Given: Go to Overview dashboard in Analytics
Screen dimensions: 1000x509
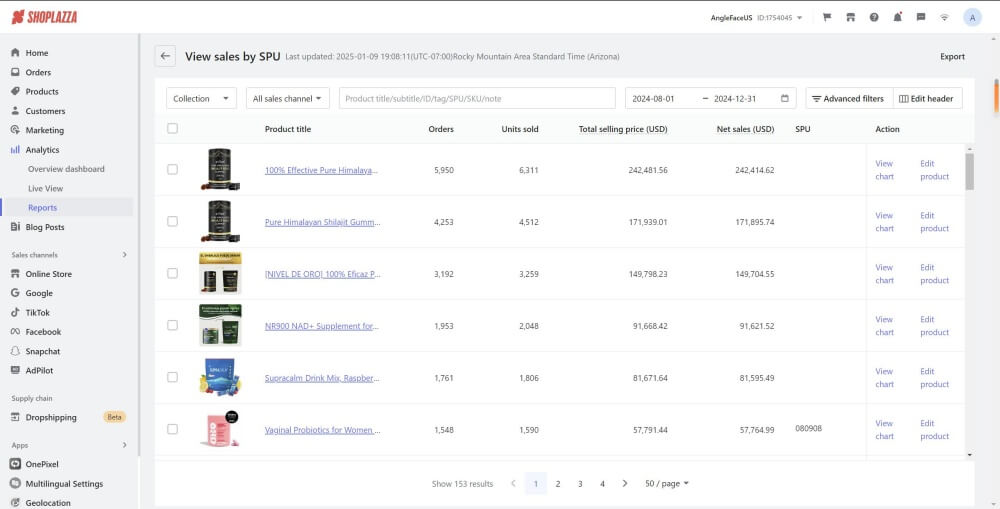Looking at the screenshot, I should tap(66, 169).
